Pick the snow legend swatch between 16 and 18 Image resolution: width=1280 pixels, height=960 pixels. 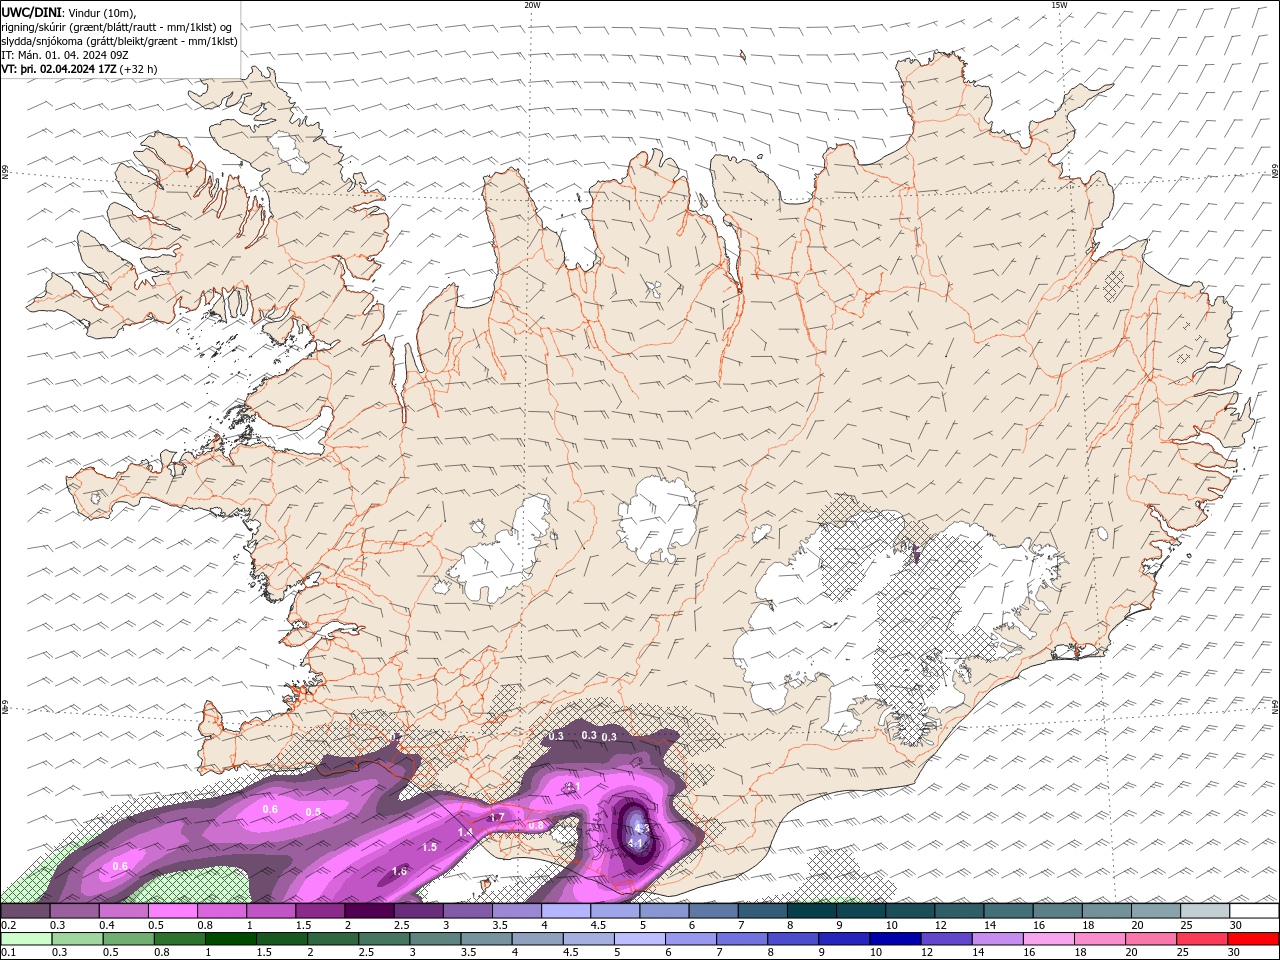[1058, 911]
